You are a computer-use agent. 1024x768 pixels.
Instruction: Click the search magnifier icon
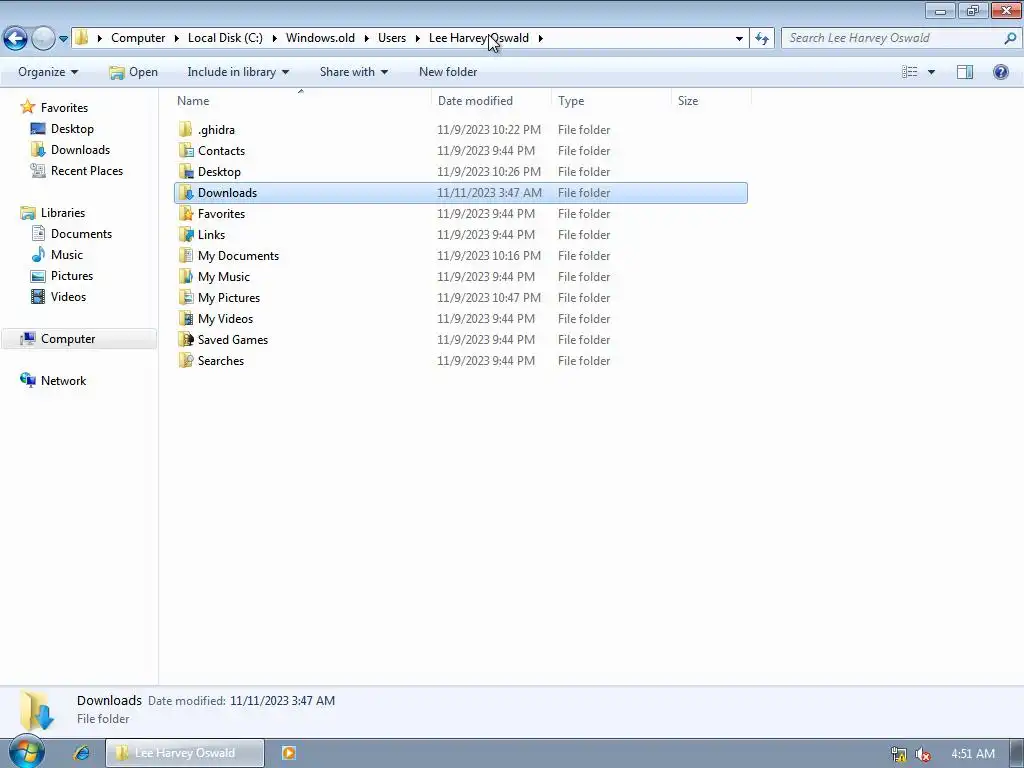(1010, 38)
